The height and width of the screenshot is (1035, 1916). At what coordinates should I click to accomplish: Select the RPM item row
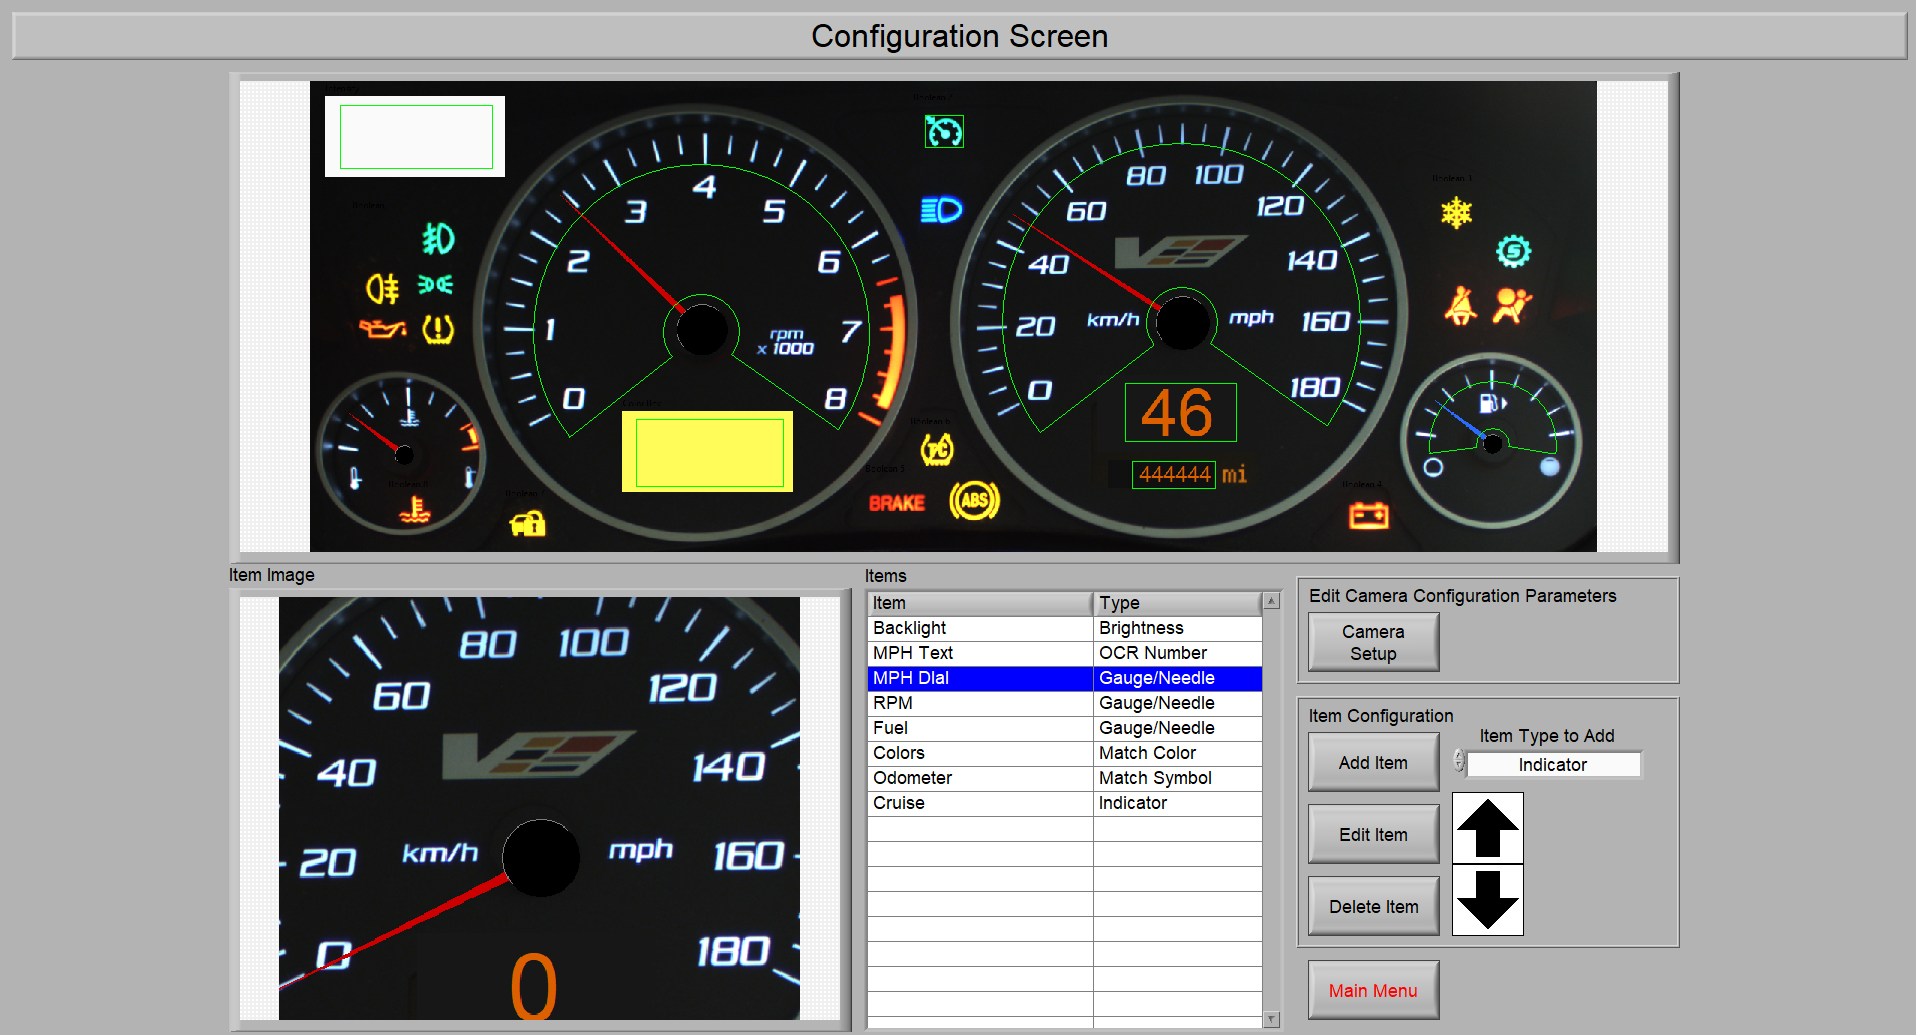pyautogui.click(x=1065, y=703)
